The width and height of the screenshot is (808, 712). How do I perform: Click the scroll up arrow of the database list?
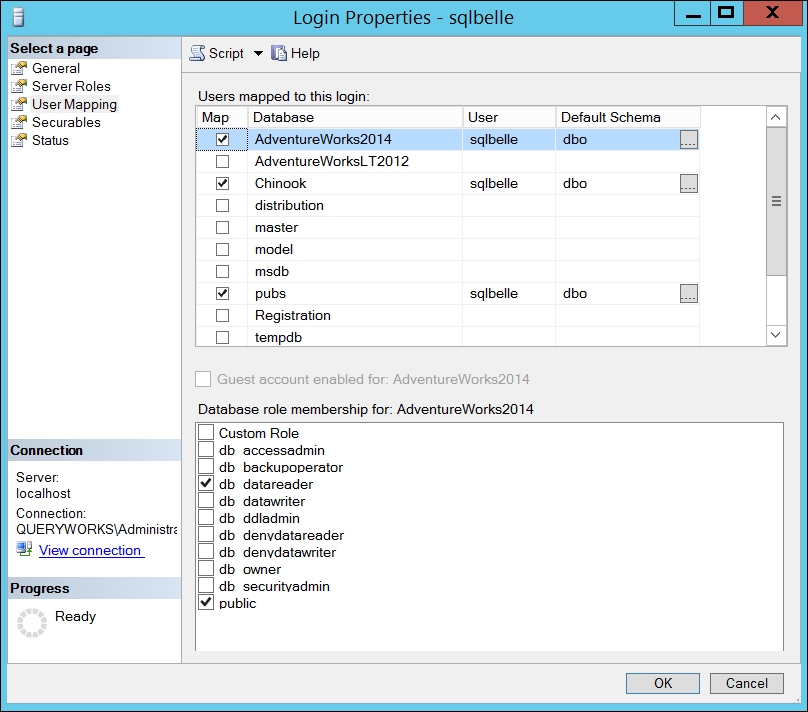(776, 117)
